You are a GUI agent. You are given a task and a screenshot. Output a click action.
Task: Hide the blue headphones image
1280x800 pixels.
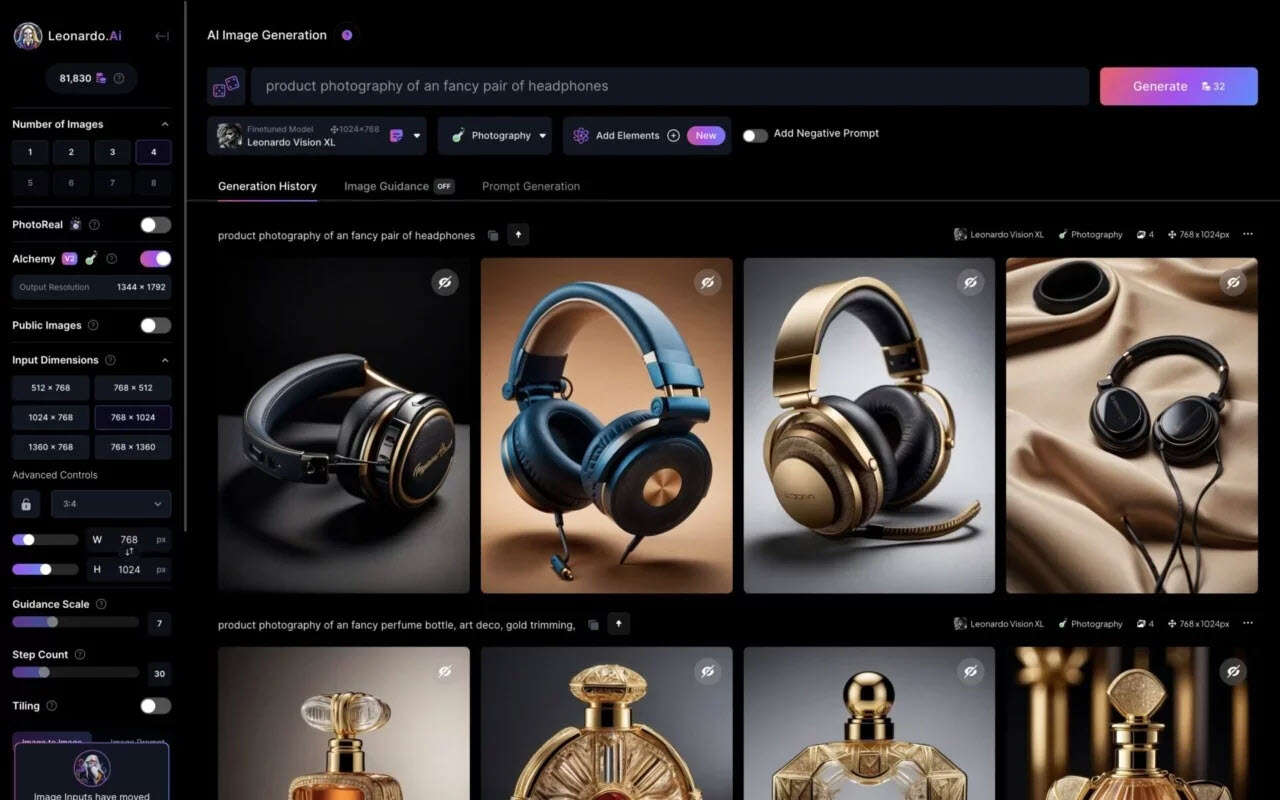click(708, 282)
